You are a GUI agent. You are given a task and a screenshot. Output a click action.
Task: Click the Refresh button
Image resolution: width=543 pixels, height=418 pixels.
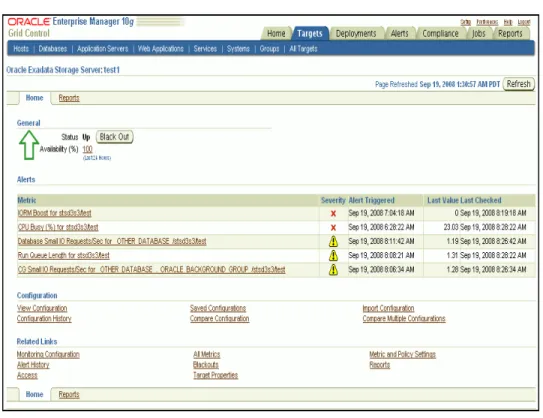(518, 84)
